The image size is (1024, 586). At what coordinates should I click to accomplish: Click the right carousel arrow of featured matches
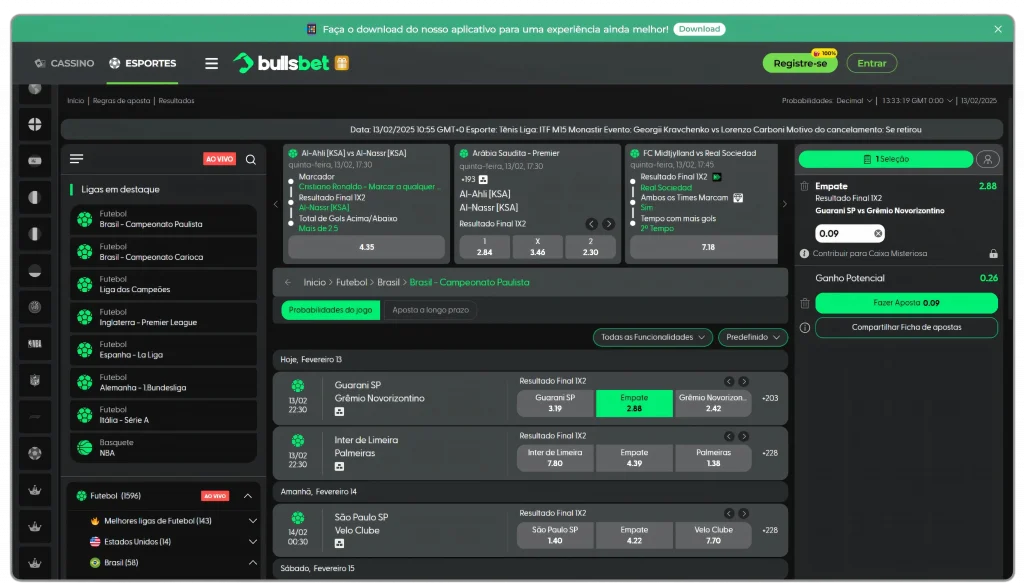[784, 204]
